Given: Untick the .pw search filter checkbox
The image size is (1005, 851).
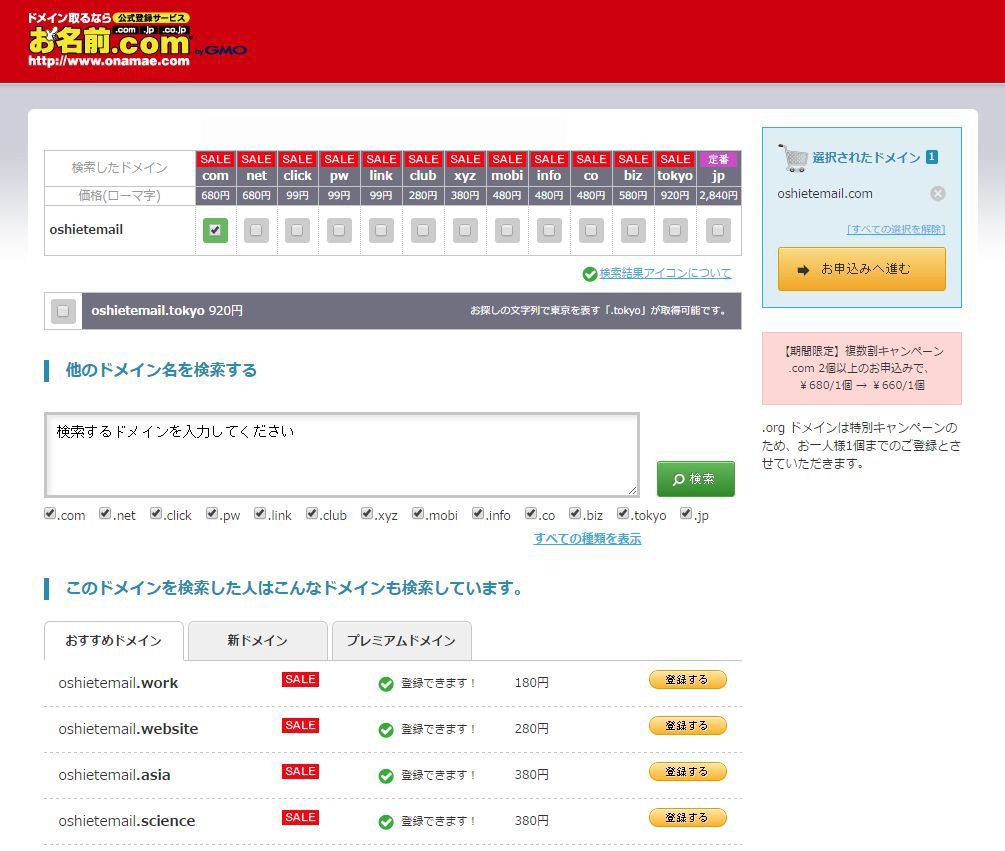Looking at the screenshot, I should click(212, 513).
